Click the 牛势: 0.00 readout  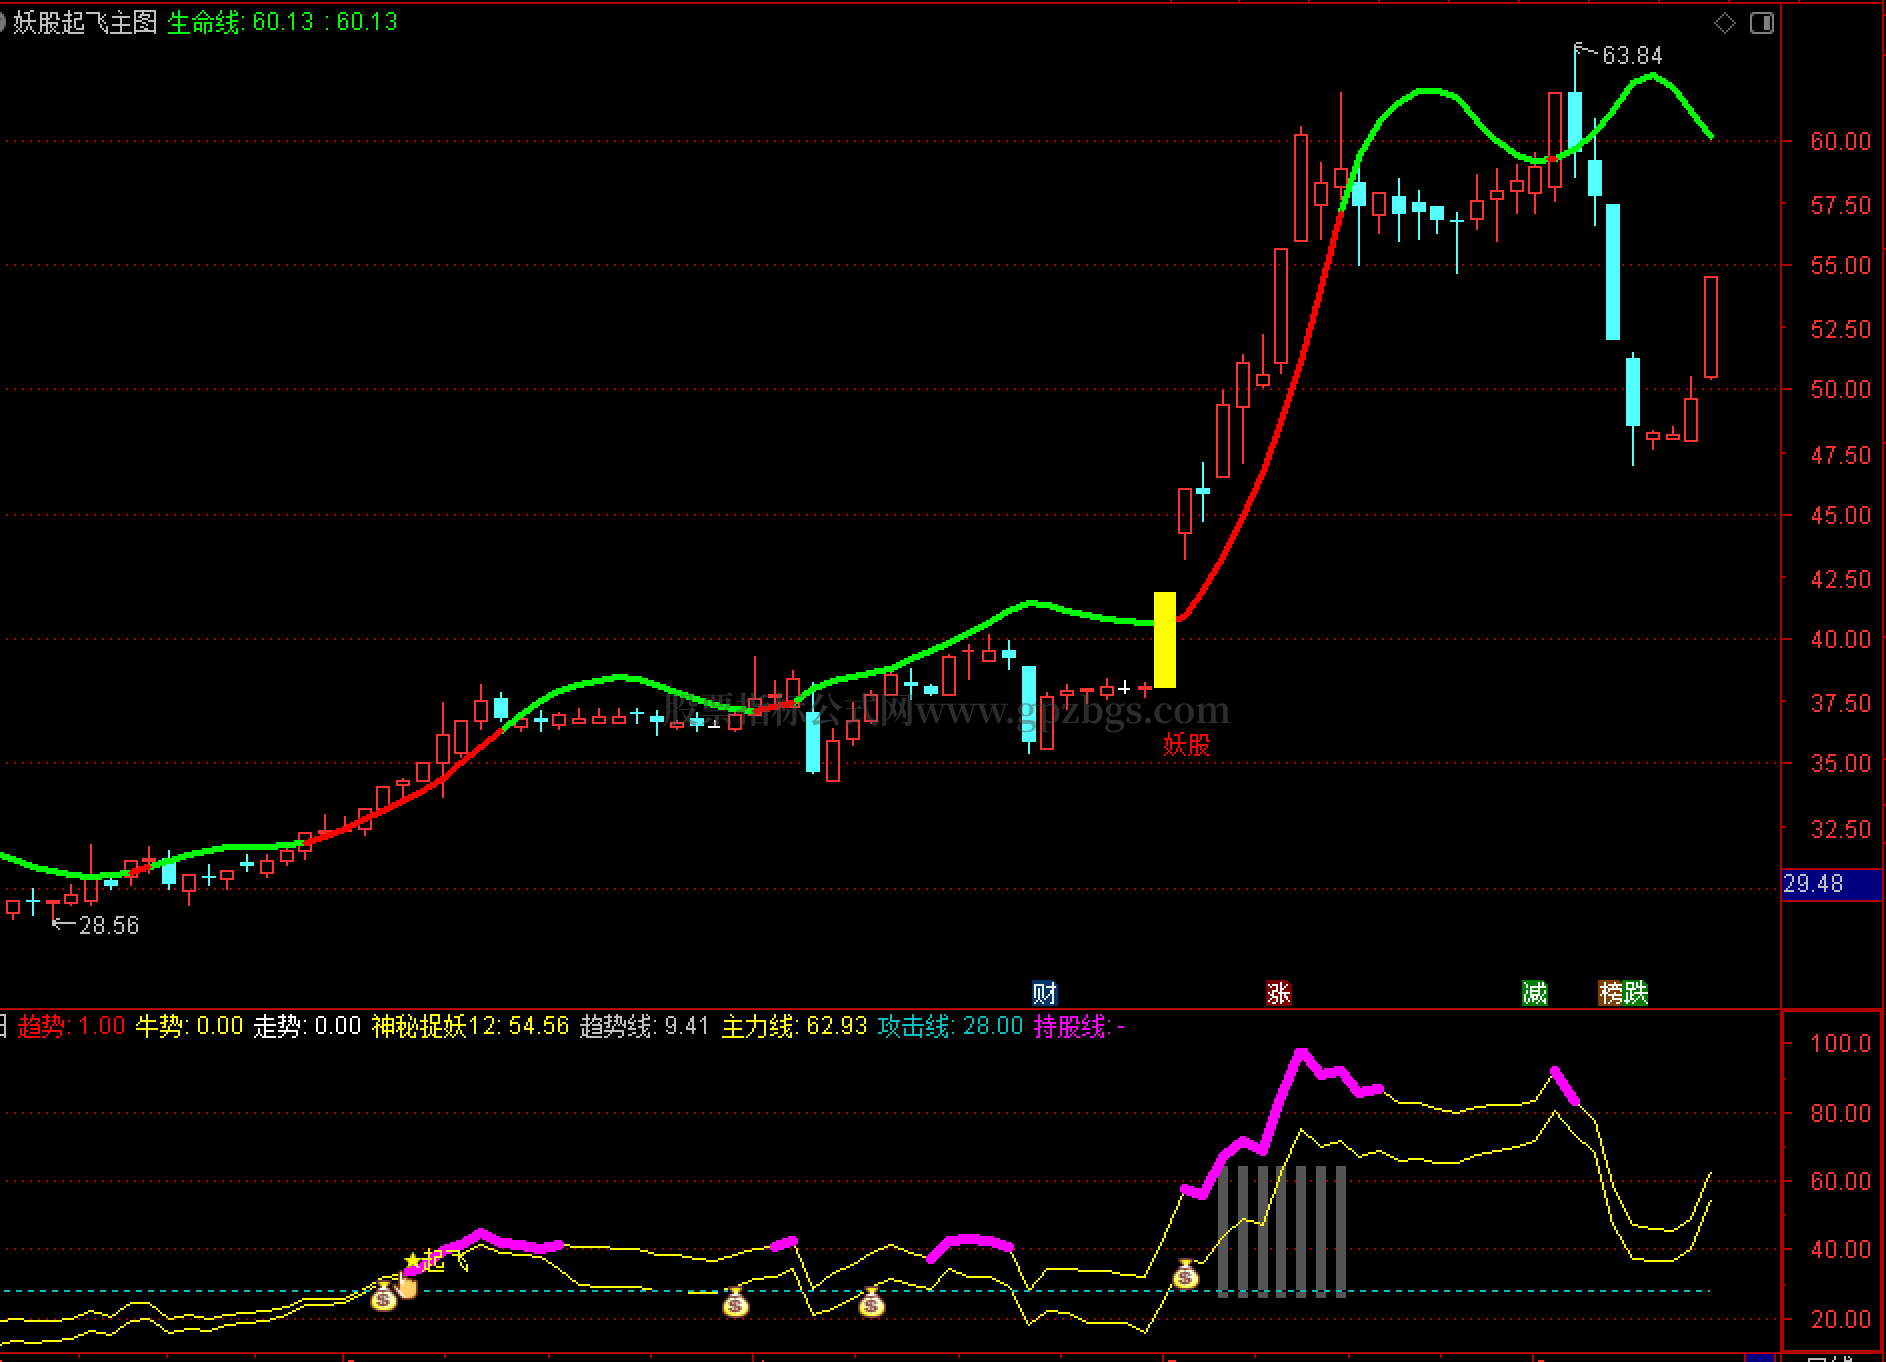tap(189, 1026)
